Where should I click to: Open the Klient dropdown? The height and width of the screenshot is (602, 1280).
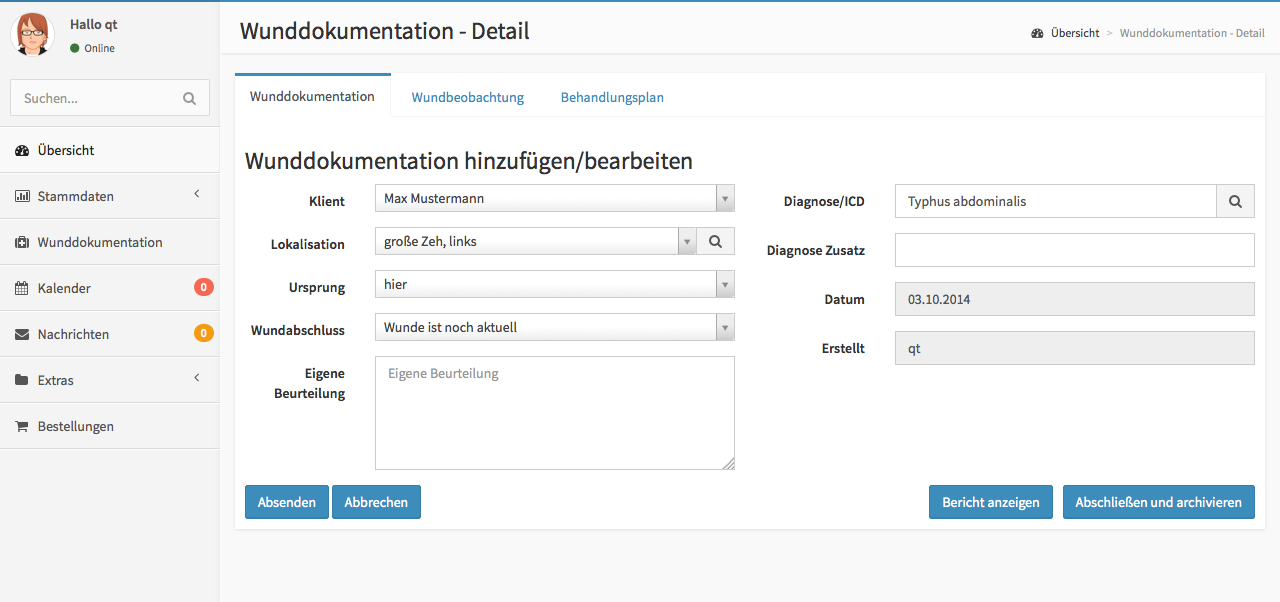[x=555, y=198]
